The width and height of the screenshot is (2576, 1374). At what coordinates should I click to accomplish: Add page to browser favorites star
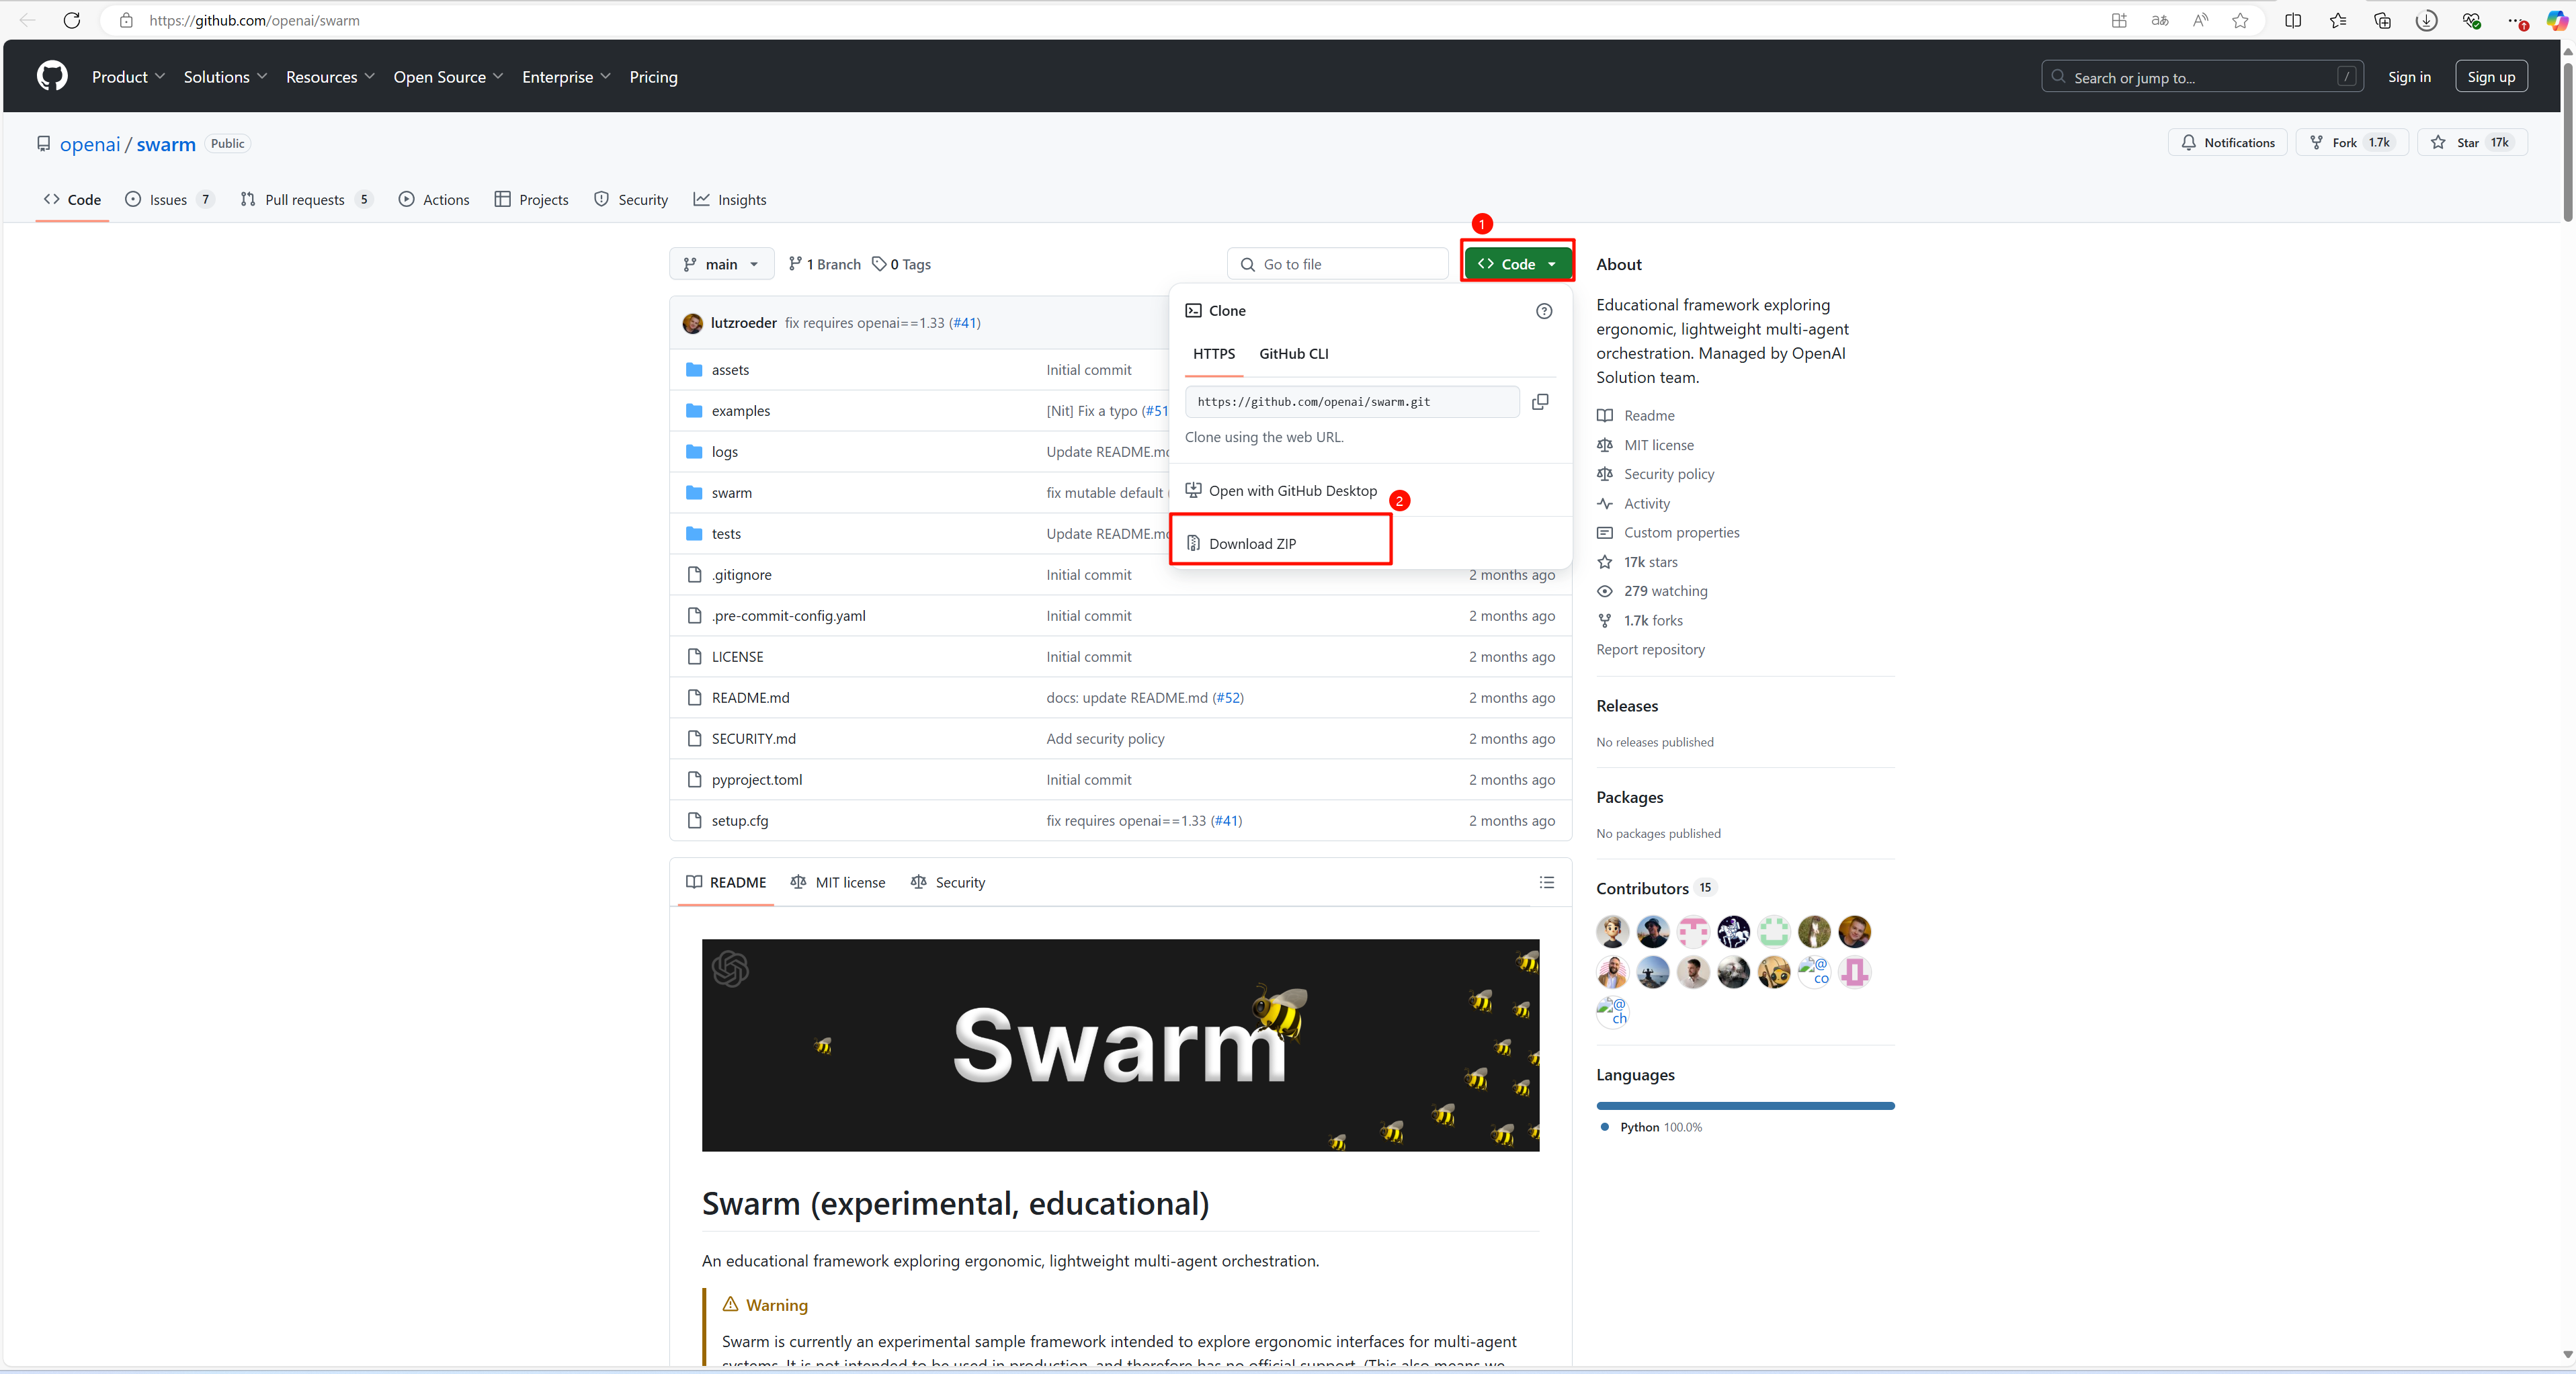(x=2240, y=20)
